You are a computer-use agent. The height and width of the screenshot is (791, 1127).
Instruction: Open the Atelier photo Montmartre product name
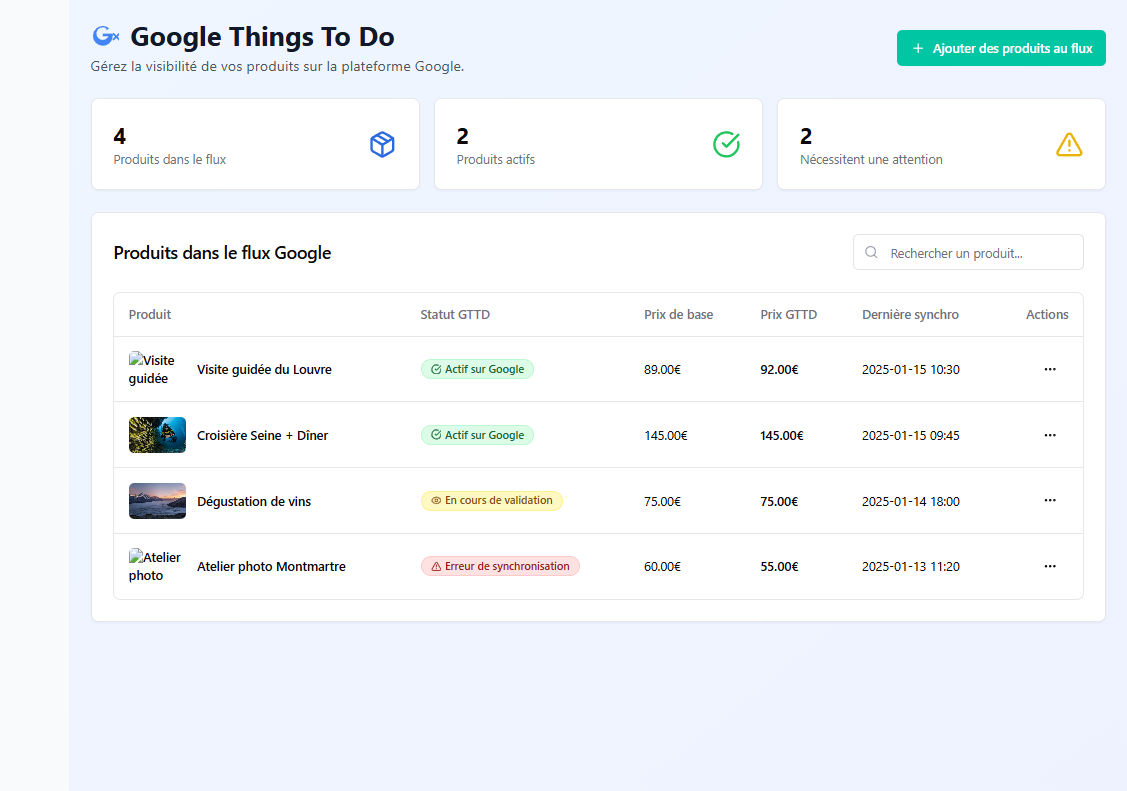271,566
